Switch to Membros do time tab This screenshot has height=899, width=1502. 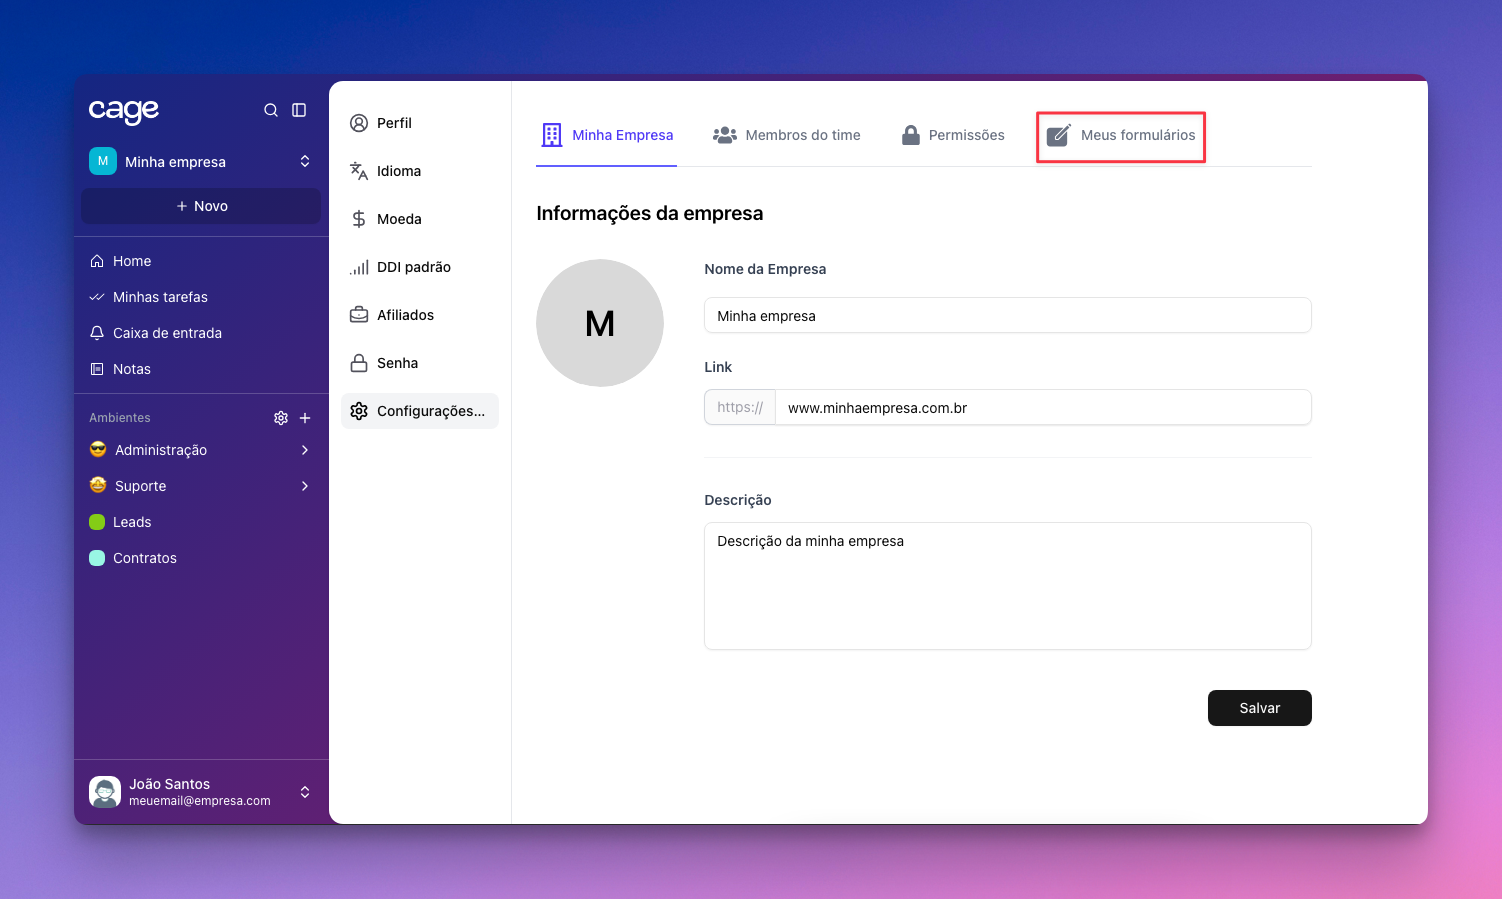coord(787,135)
